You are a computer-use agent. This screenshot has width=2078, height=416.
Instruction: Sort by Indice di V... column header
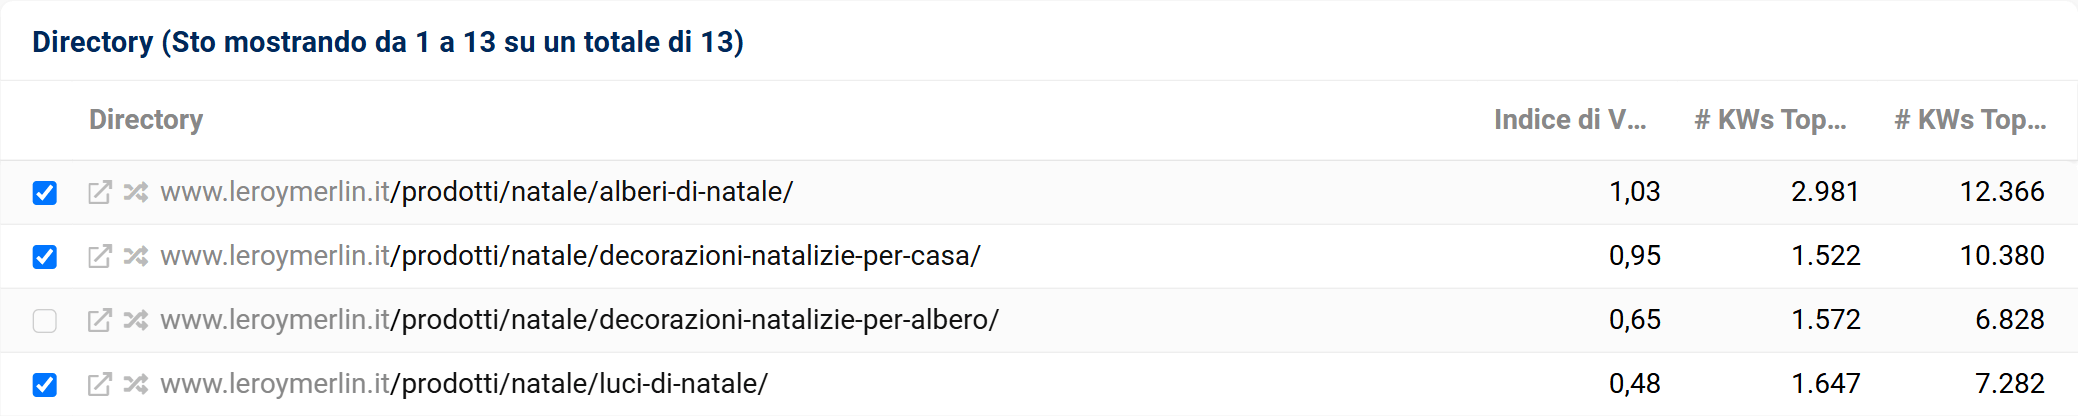1570,120
